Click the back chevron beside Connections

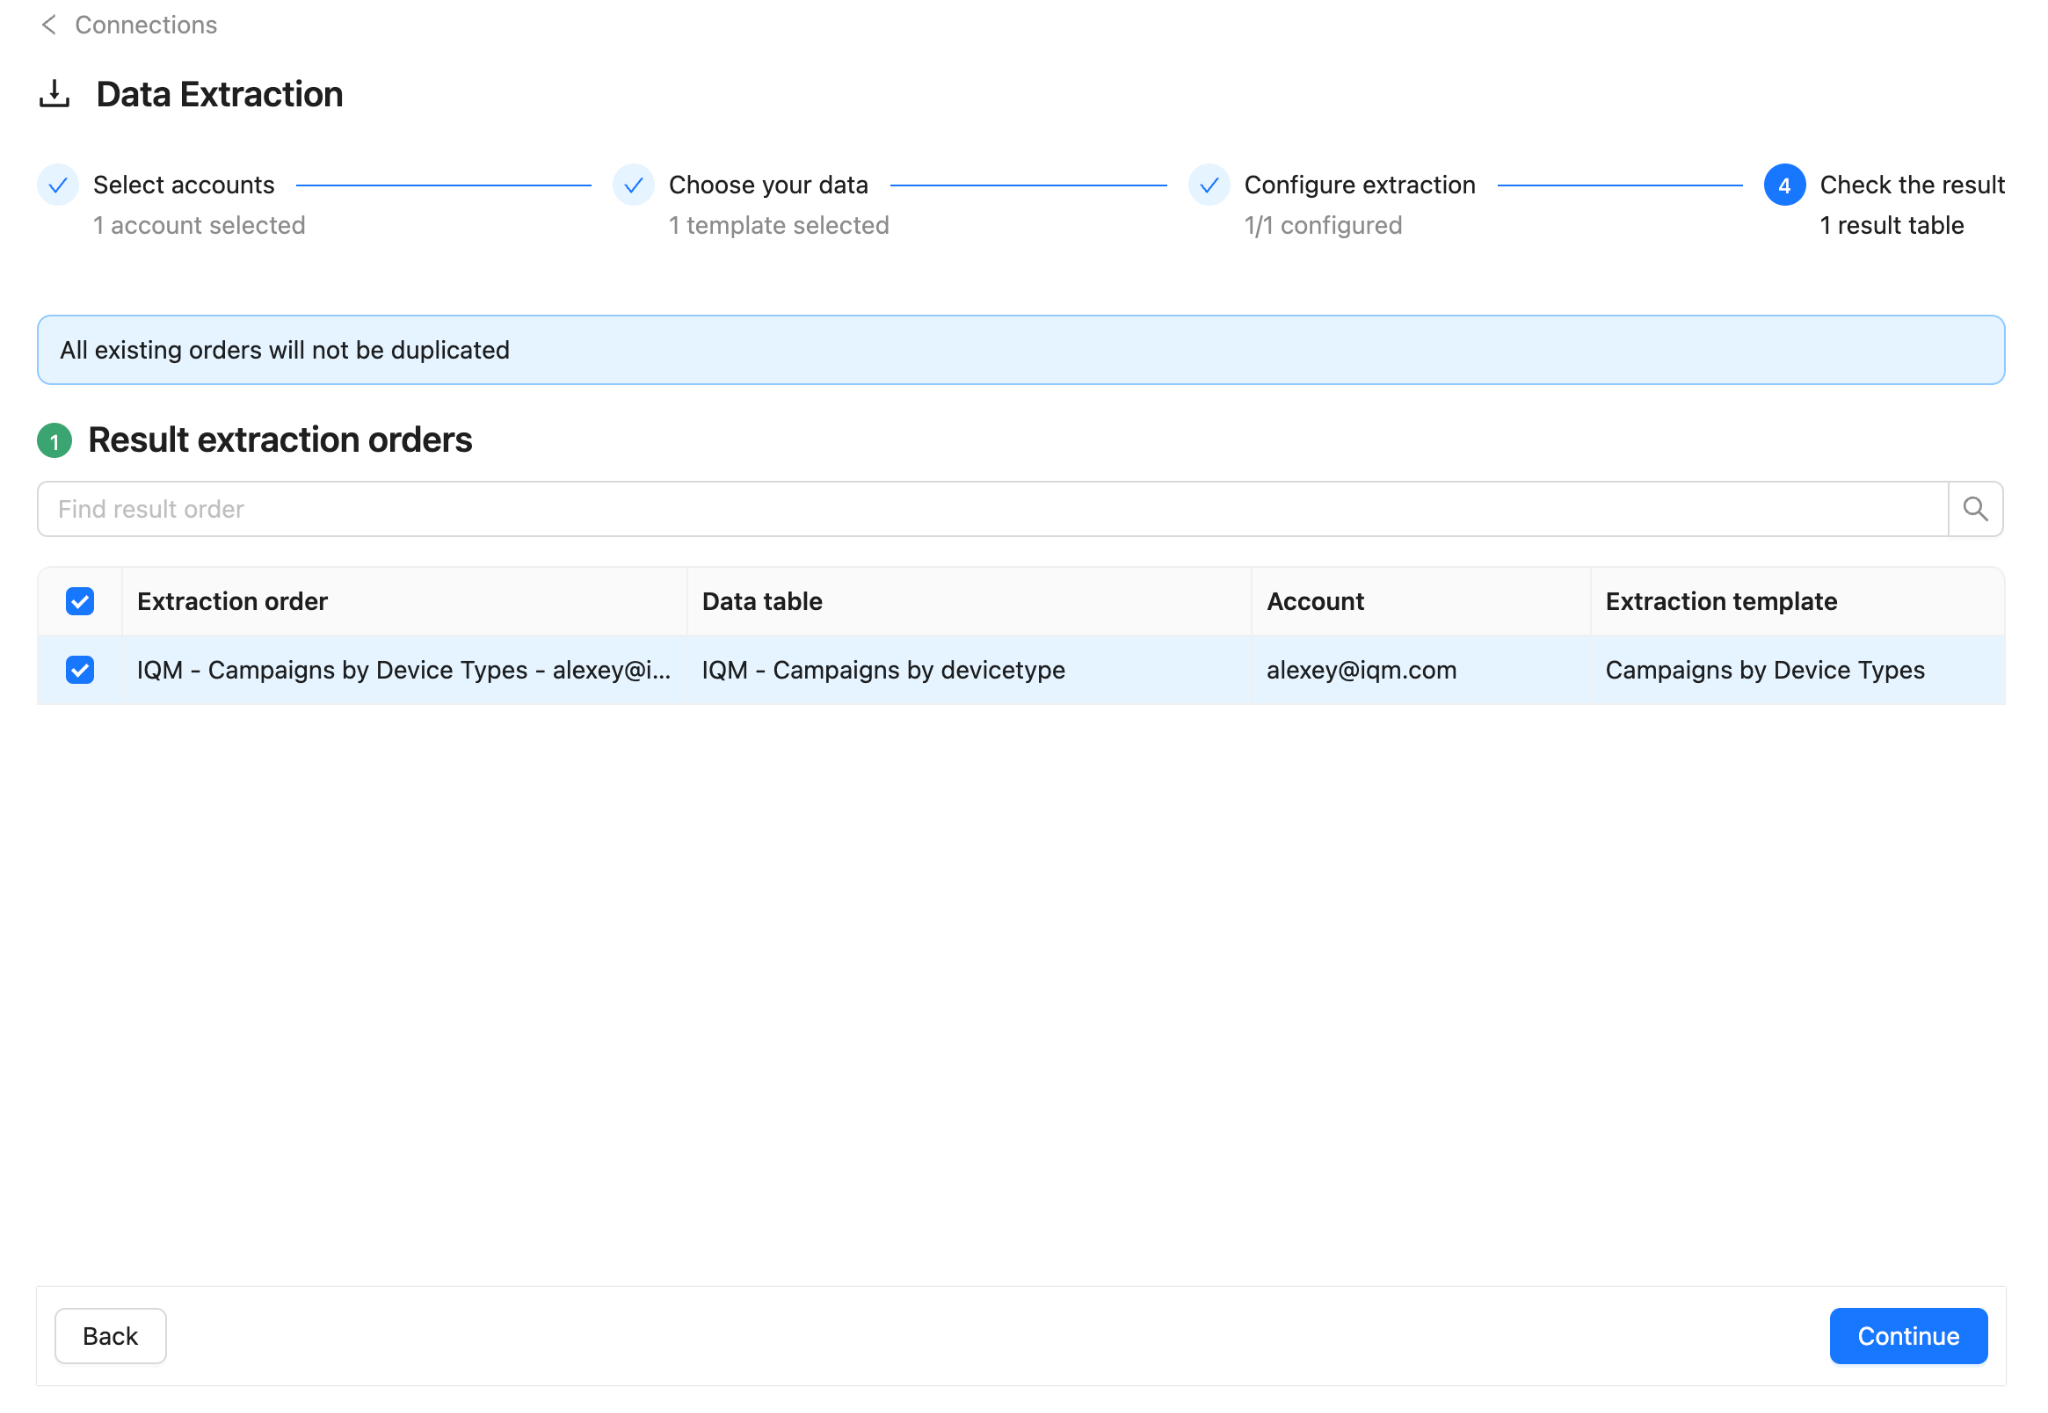48,25
